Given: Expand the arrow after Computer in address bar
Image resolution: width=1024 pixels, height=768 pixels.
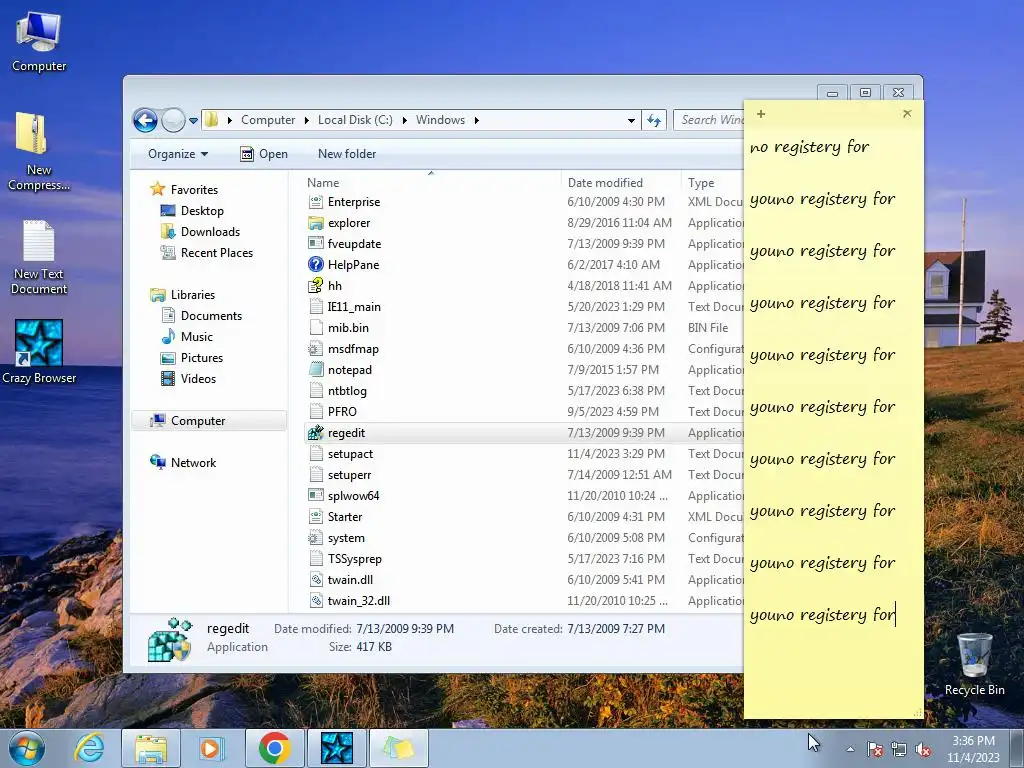Looking at the screenshot, I should pyautogui.click(x=306, y=121).
